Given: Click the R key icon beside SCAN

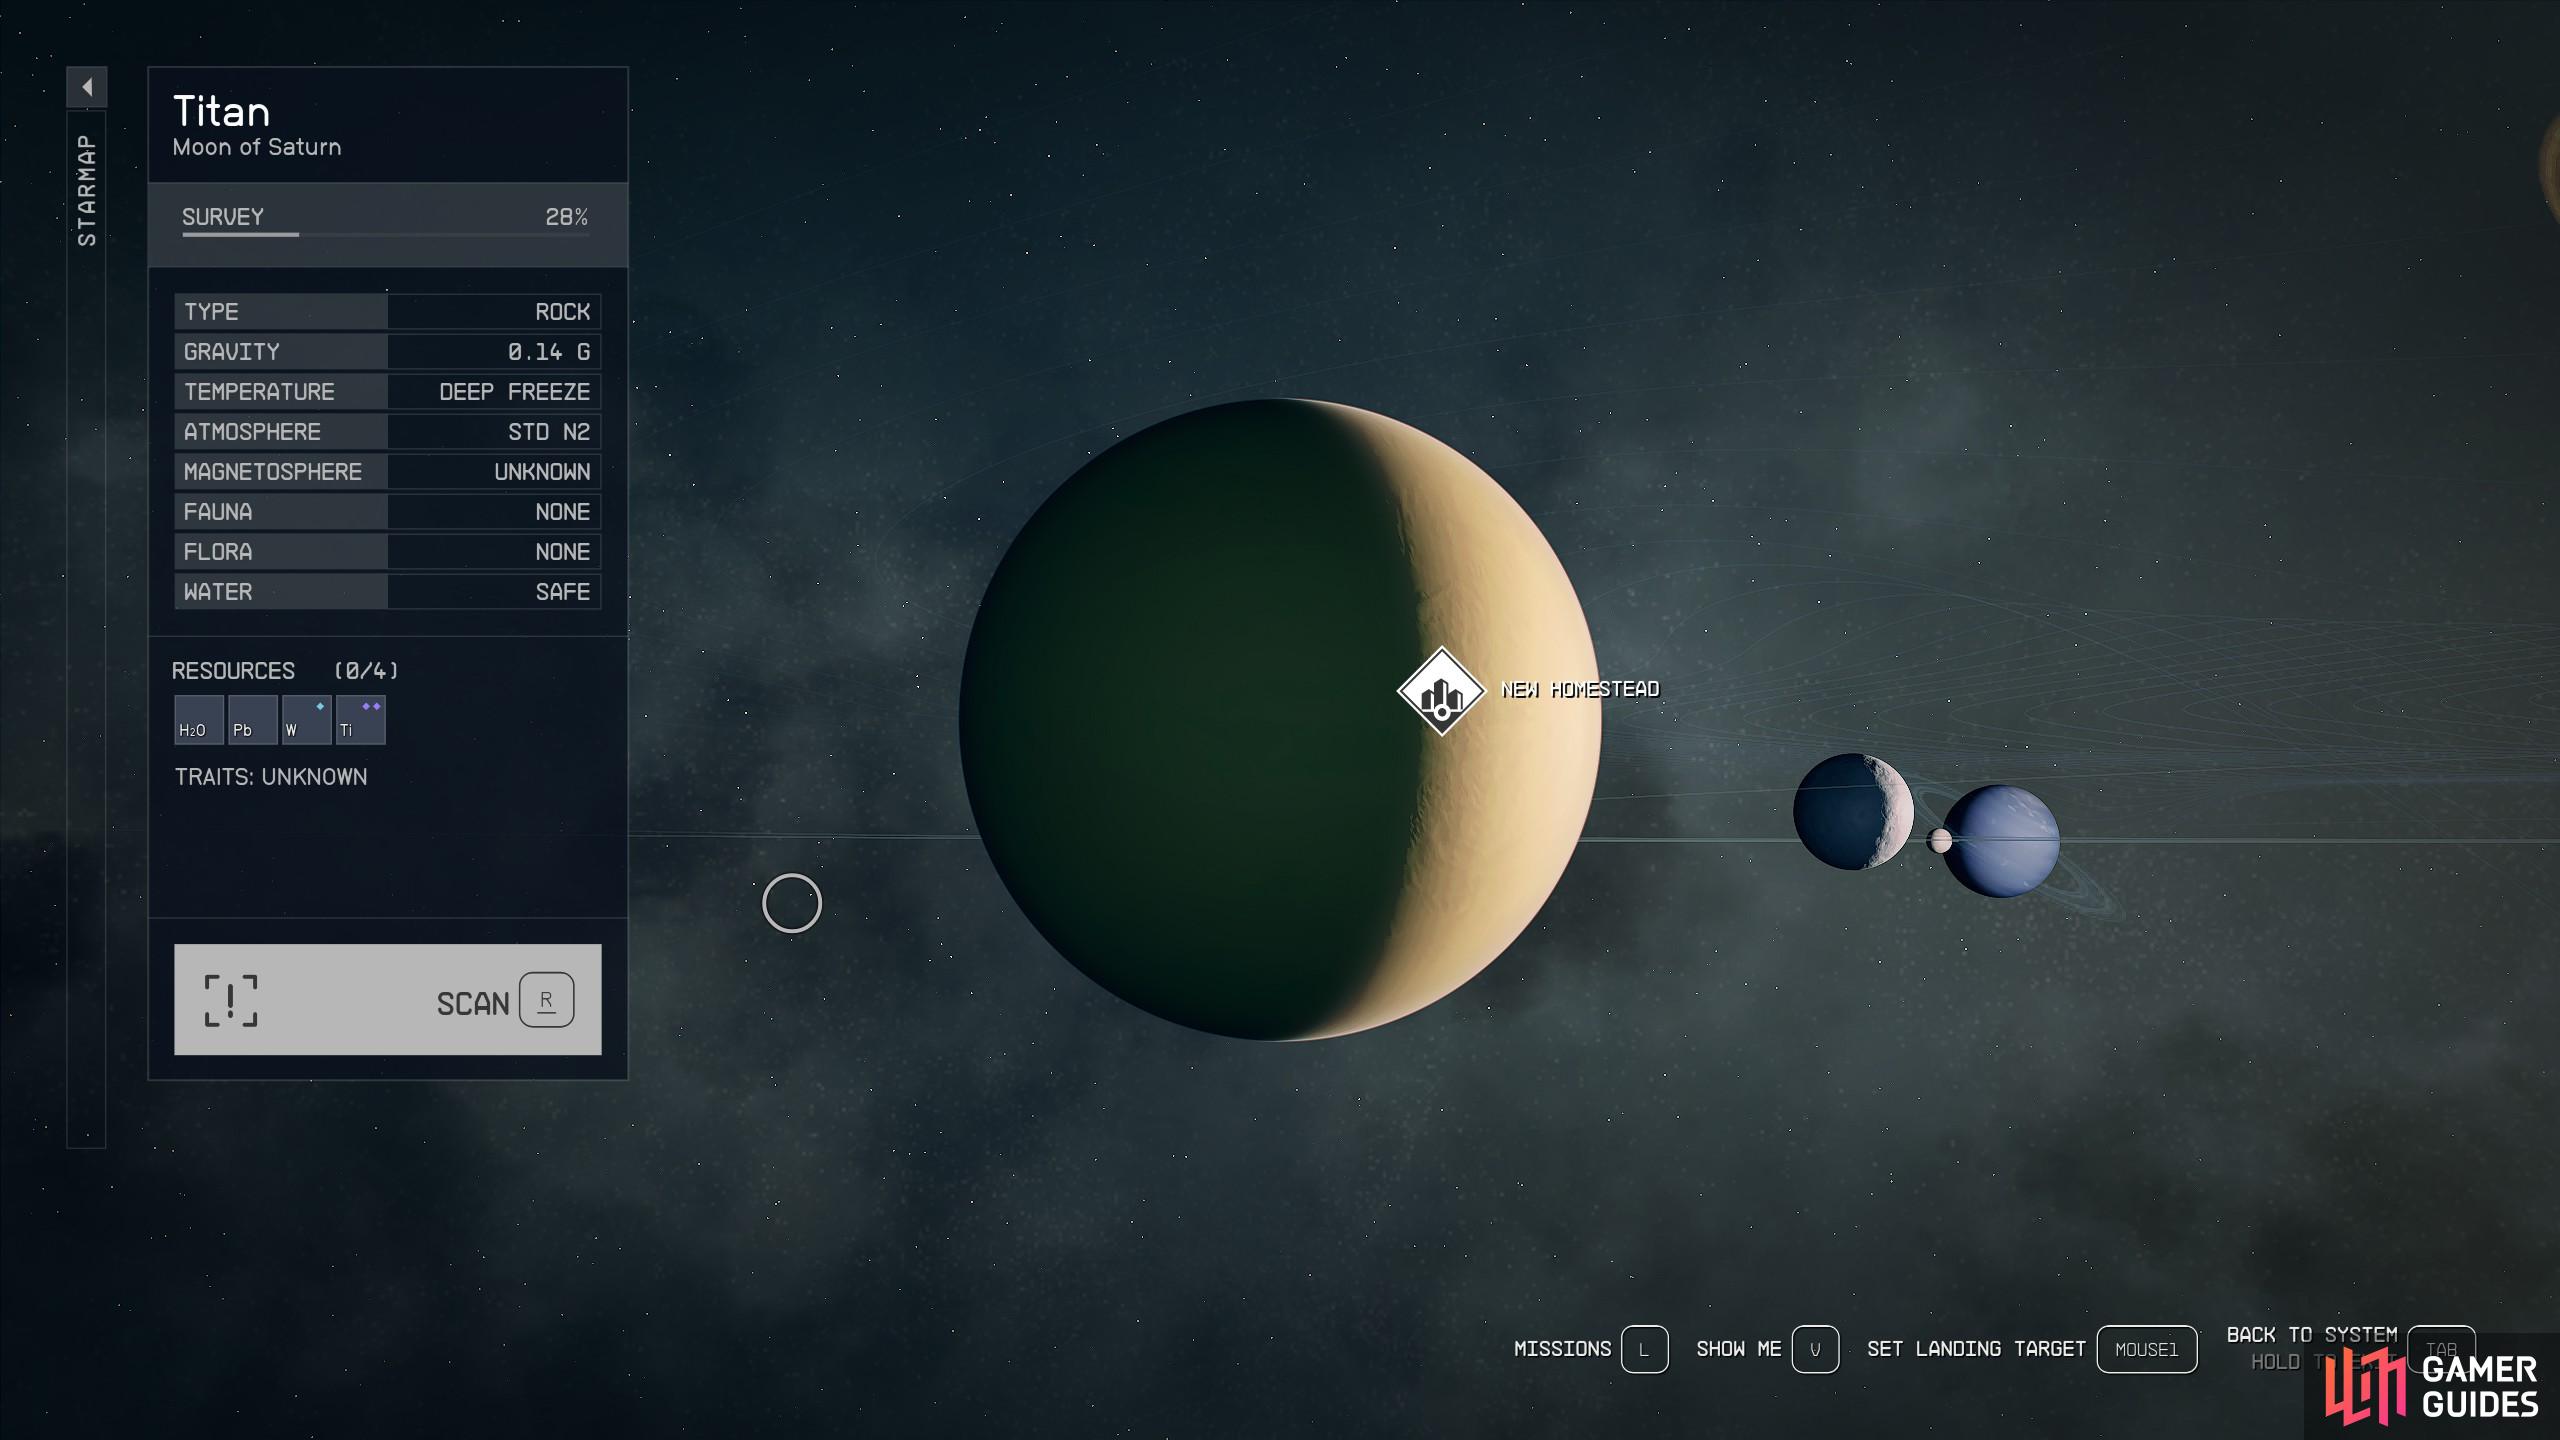Looking at the screenshot, I should [547, 1000].
